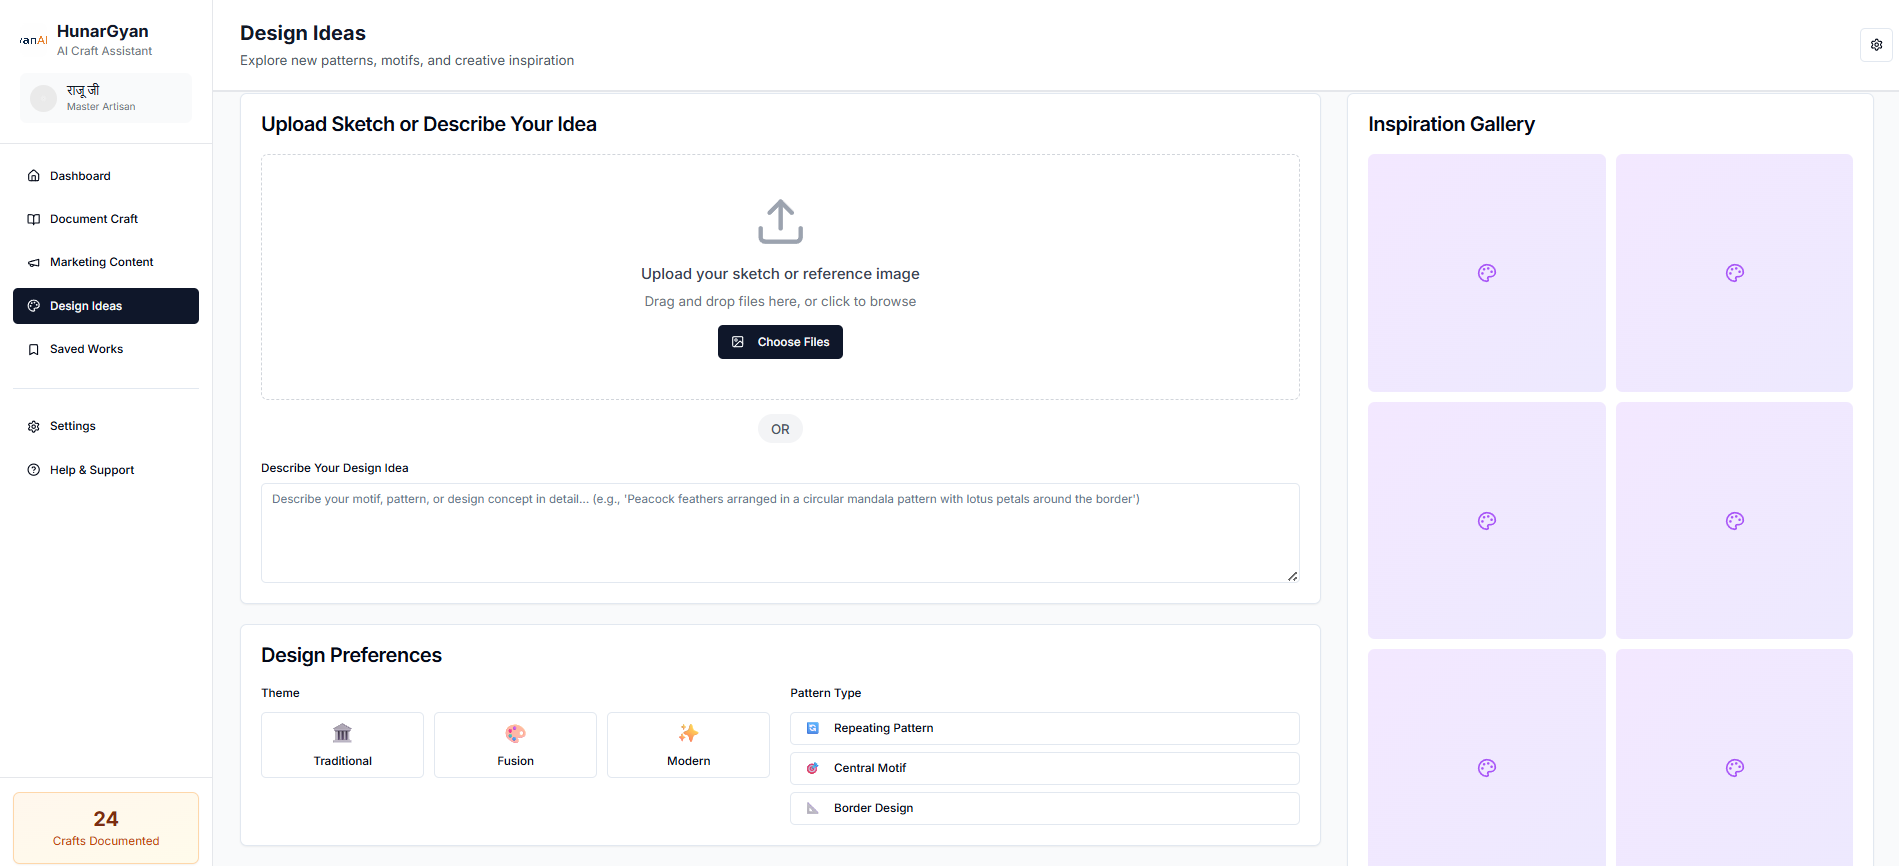Viewport: 1899px width, 866px height.
Task: Click the HunarGyan logo in the sidebar
Action: click(33, 40)
